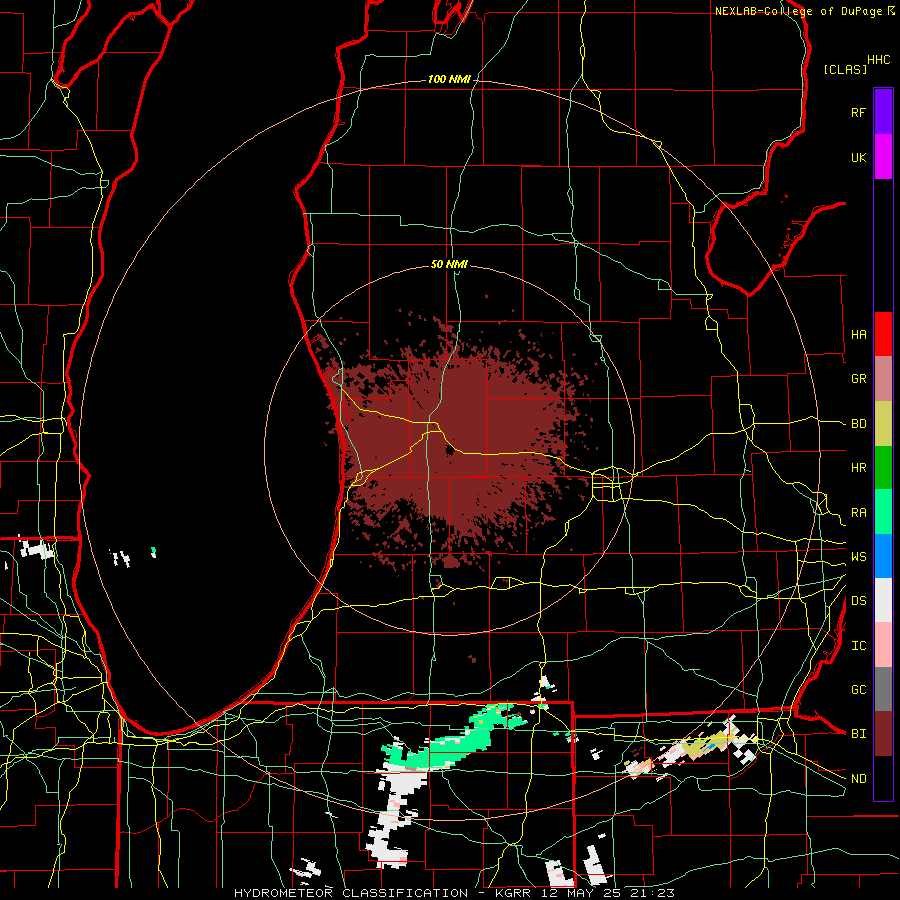Click the light pink IC color swatch
Image resolution: width=900 pixels, height=900 pixels.
(883, 645)
